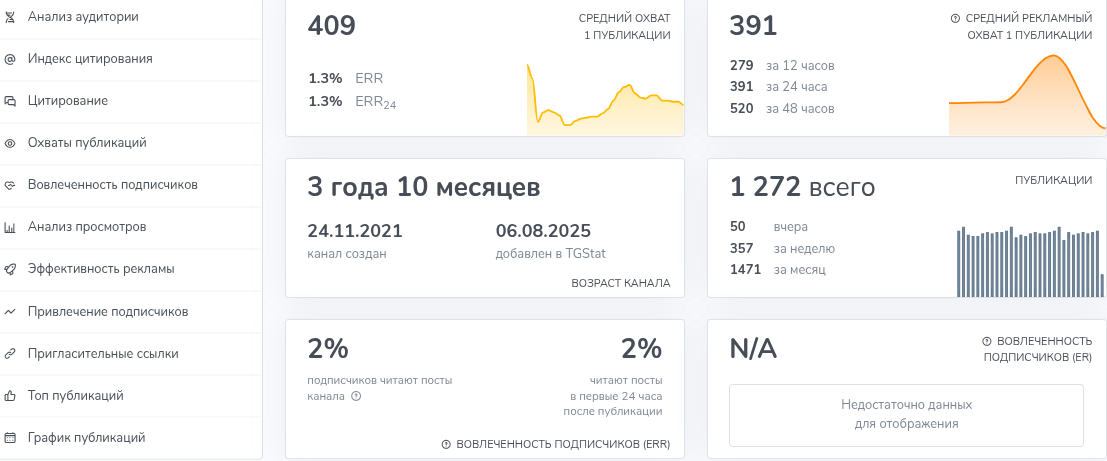Image resolution: width=1107 pixels, height=461 pixels.
Task: Click the 06.08.2025 added to TGStat date
Action: (544, 231)
